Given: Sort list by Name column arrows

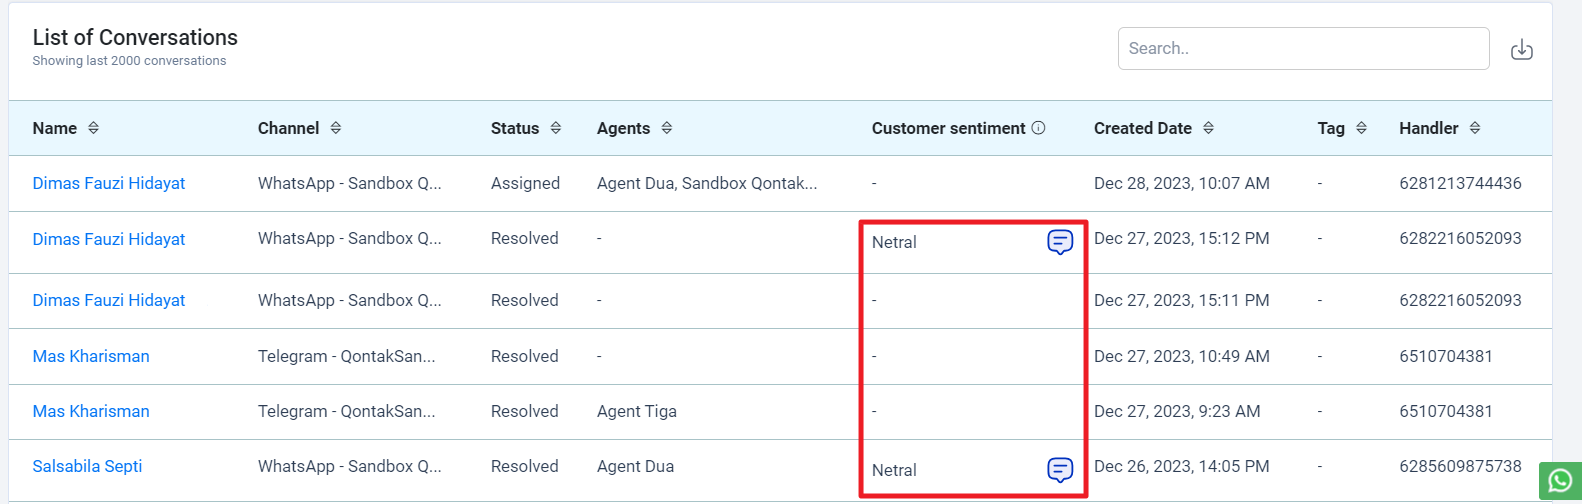Looking at the screenshot, I should 93,128.
